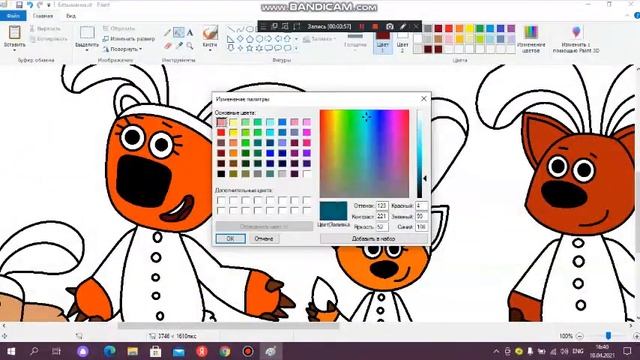This screenshot has width=640, height=360.
Task: Click the Bandicam drawing pencil icon
Action: (403, 27)
